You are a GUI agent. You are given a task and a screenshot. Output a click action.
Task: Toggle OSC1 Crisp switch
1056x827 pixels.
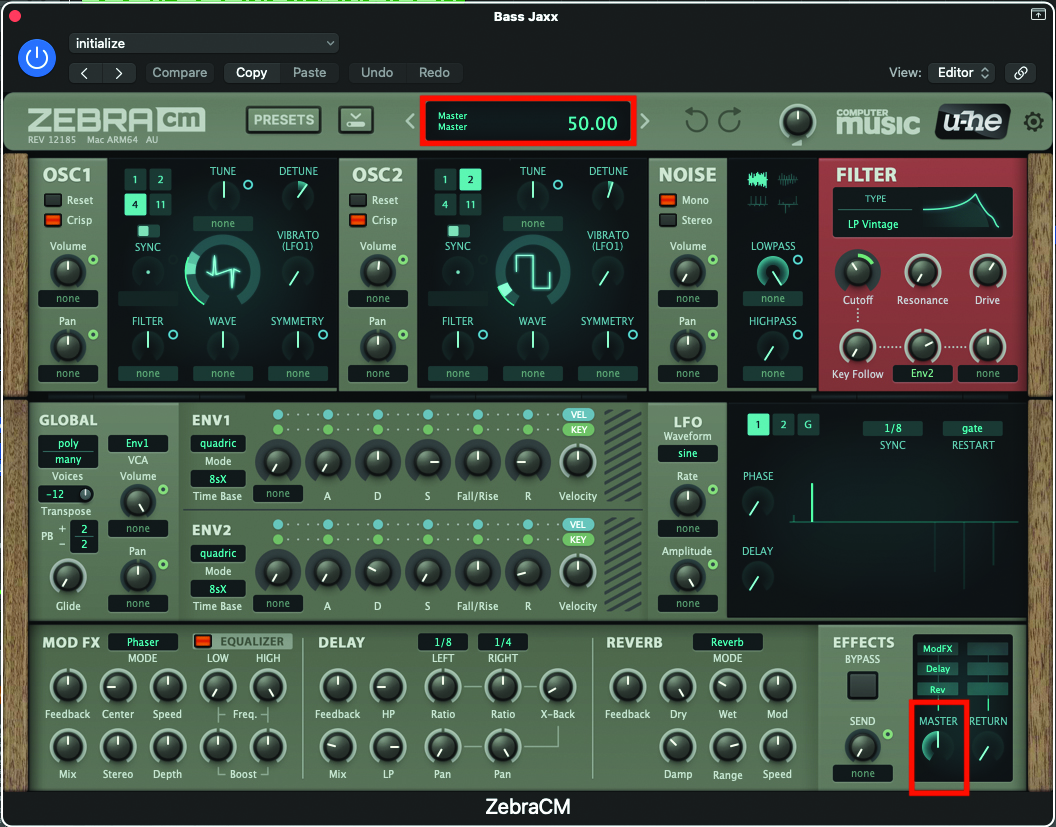coord(53,220)
